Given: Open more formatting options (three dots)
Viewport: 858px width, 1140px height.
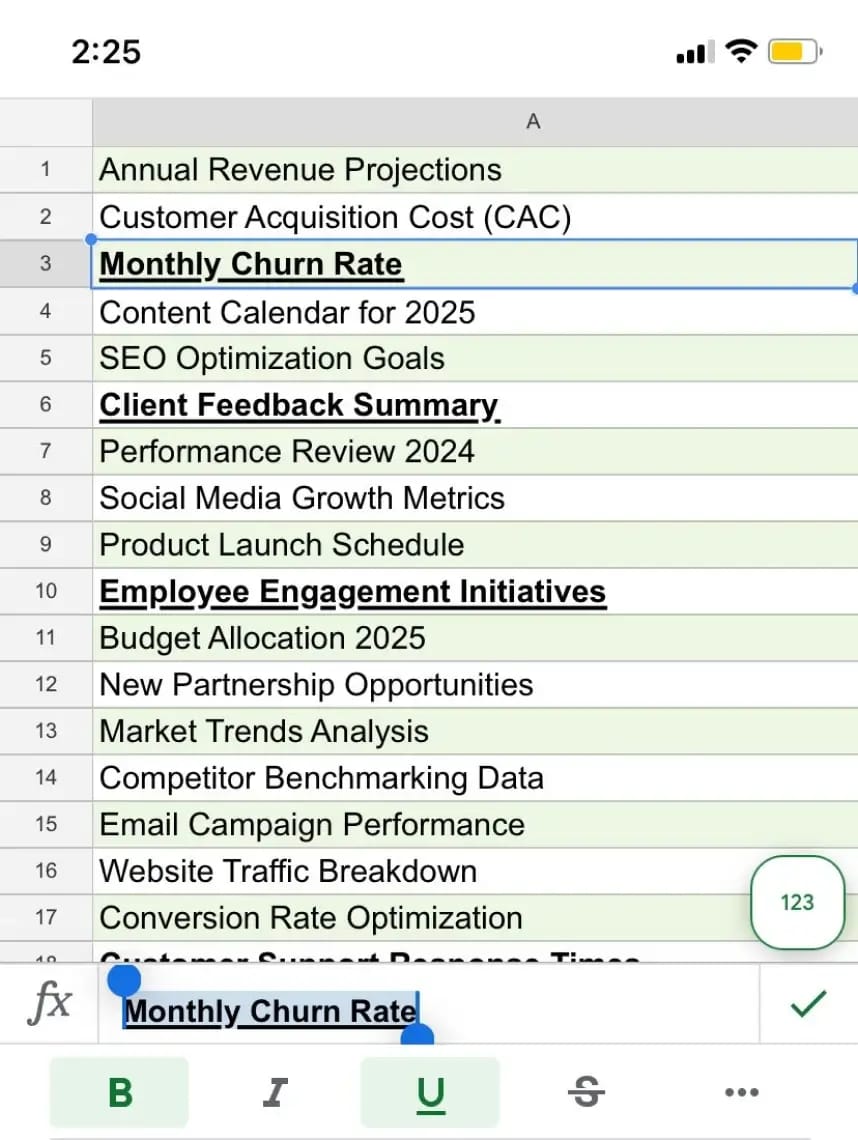Looking at the screenshot, I should [x=741, y=1092].
